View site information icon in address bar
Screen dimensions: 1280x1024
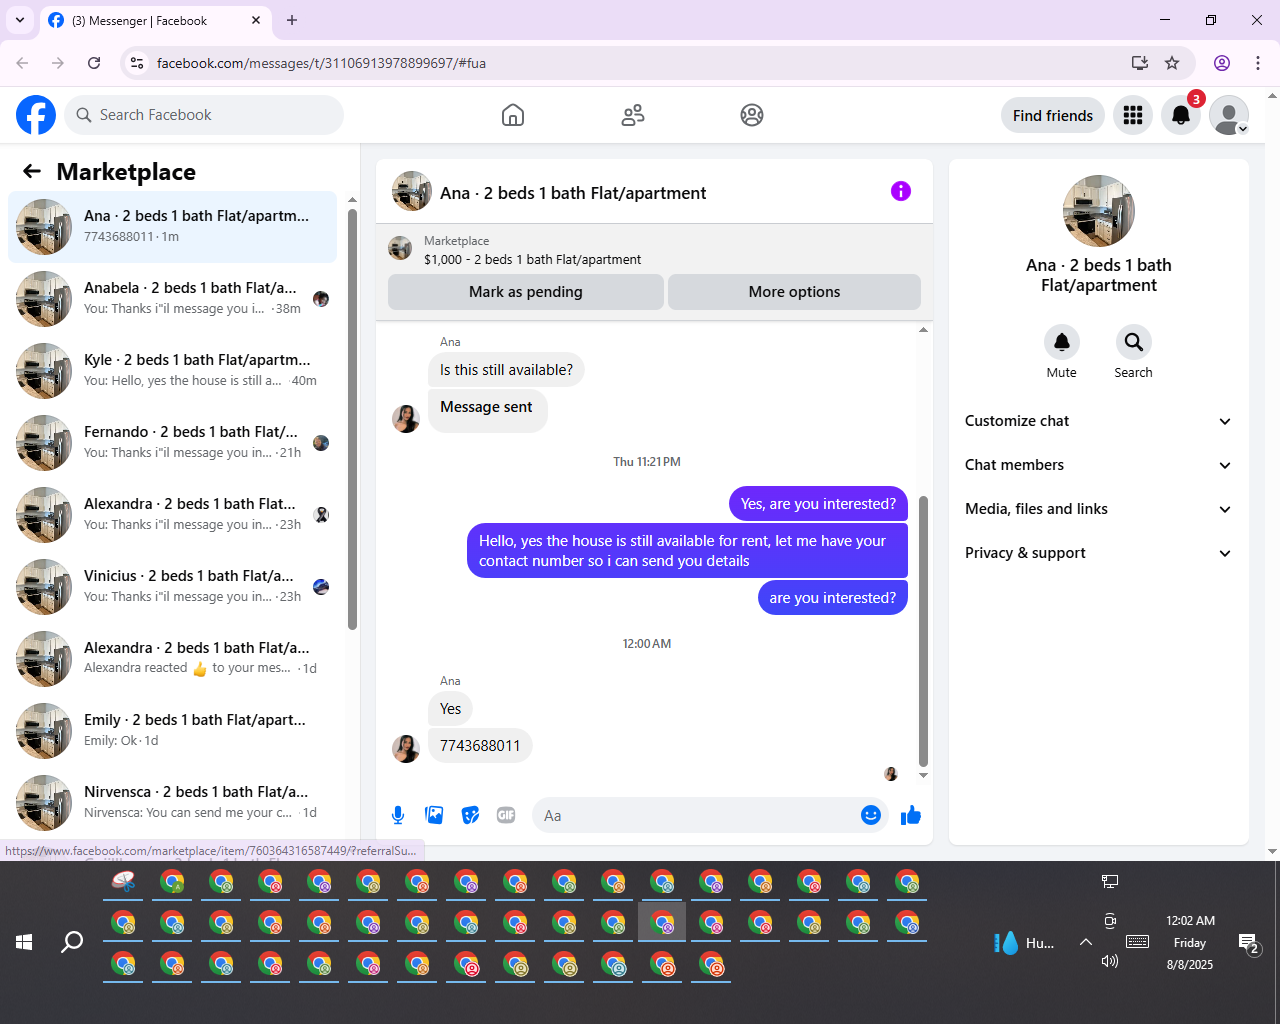click(x=138, y=63)
